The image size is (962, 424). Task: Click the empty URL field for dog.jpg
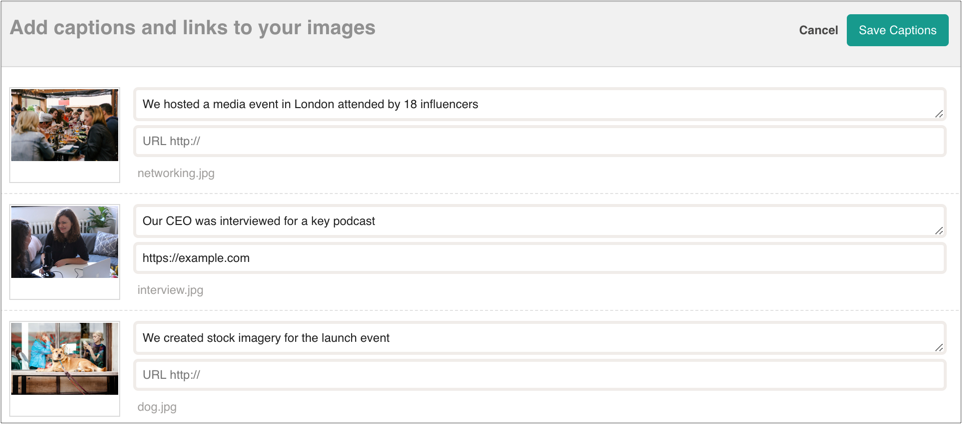pos(538,375)
